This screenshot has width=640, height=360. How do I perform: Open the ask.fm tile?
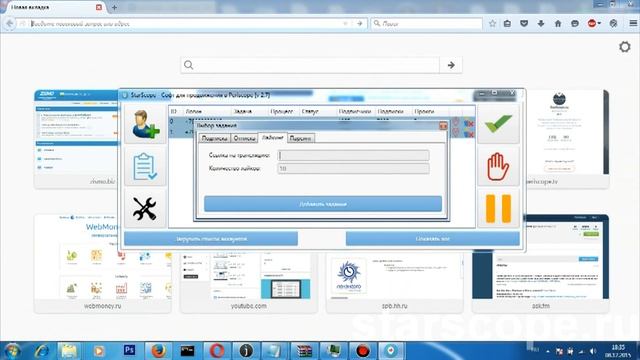pos(540,264)
